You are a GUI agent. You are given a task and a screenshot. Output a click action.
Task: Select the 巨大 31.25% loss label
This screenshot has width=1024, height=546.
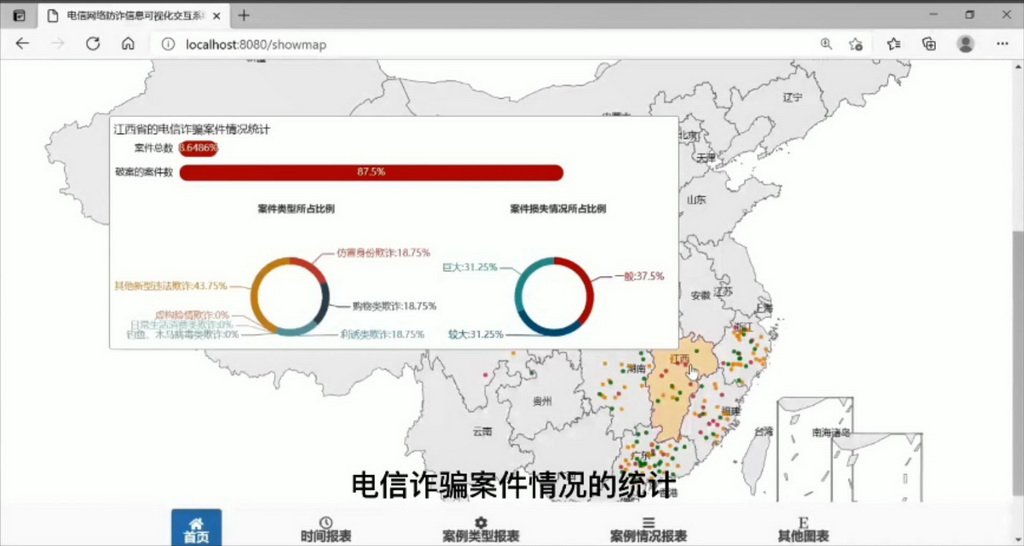(x=470, y=267)
